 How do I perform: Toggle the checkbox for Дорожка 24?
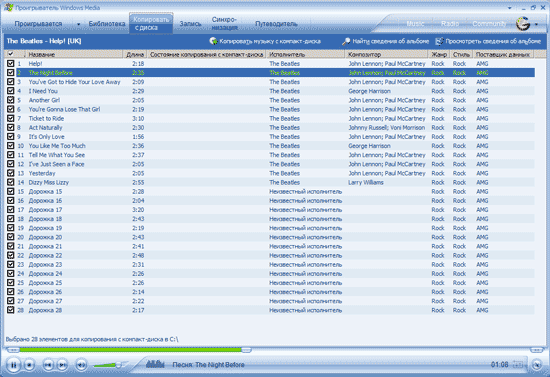[11, 274]
